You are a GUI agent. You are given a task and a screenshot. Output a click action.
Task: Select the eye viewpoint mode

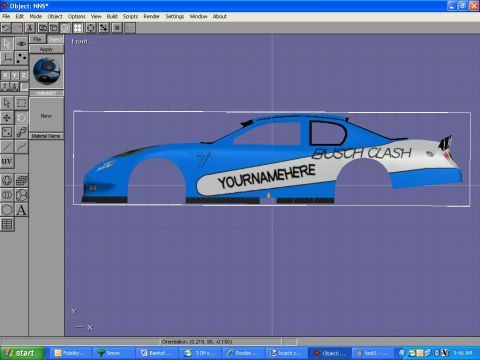(21, 44)
